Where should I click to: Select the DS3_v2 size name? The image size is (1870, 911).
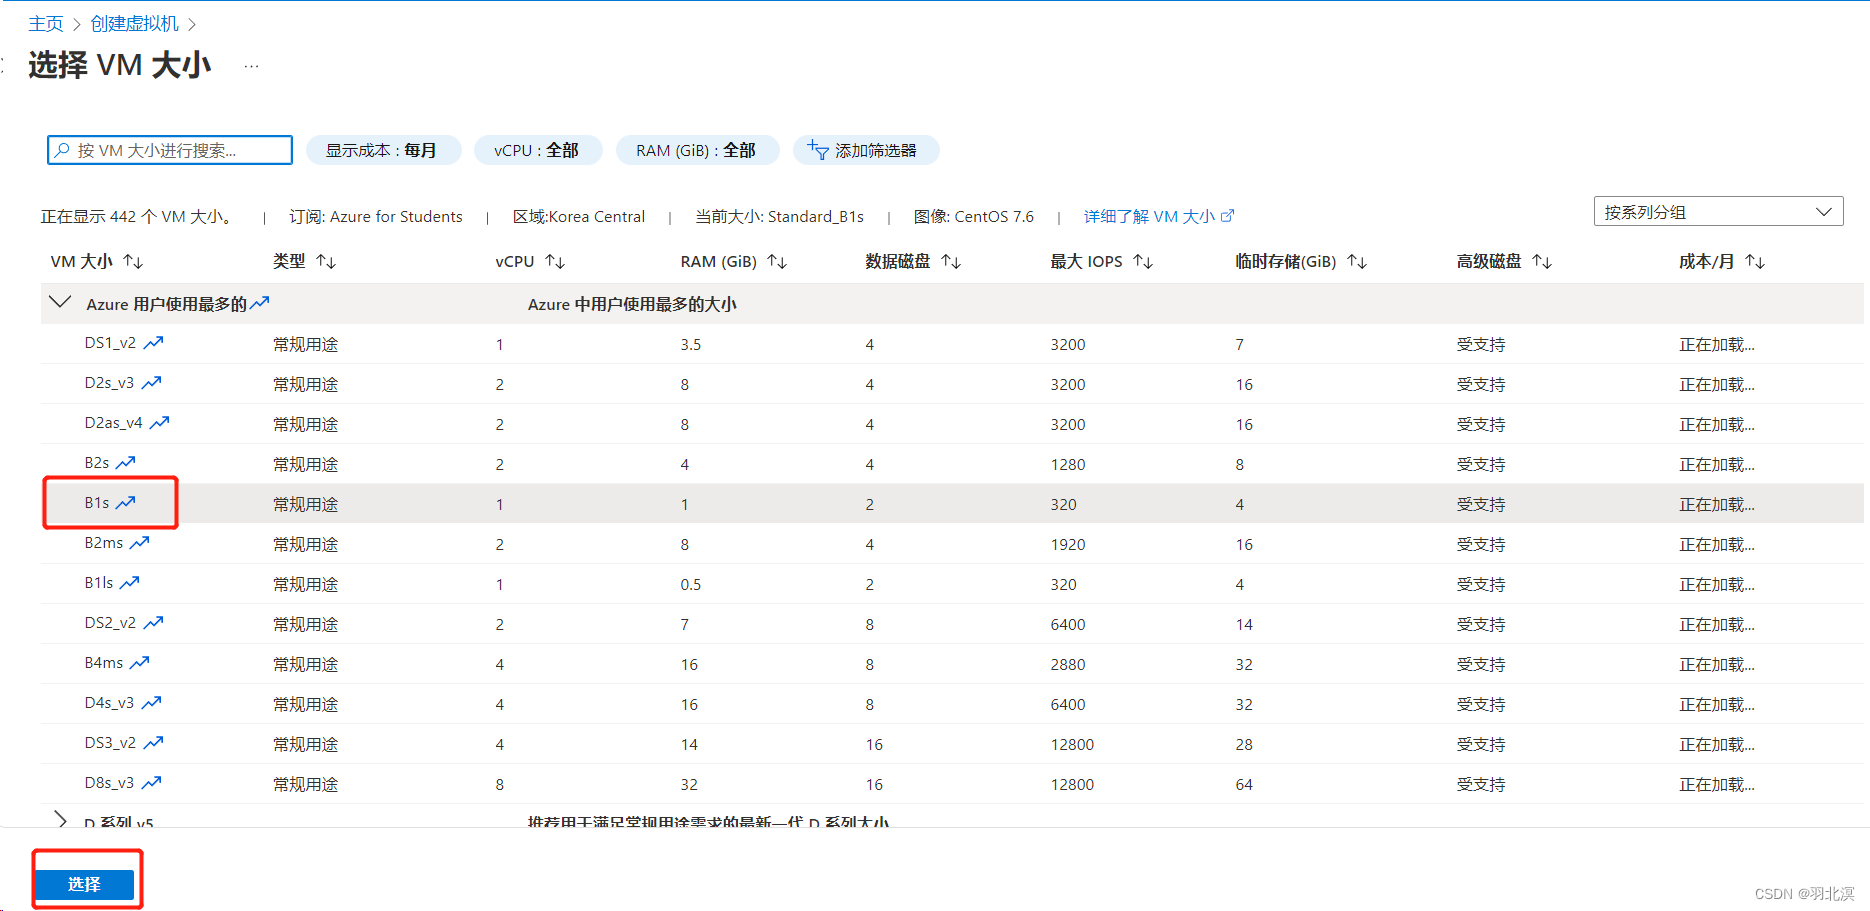(110, 743)
